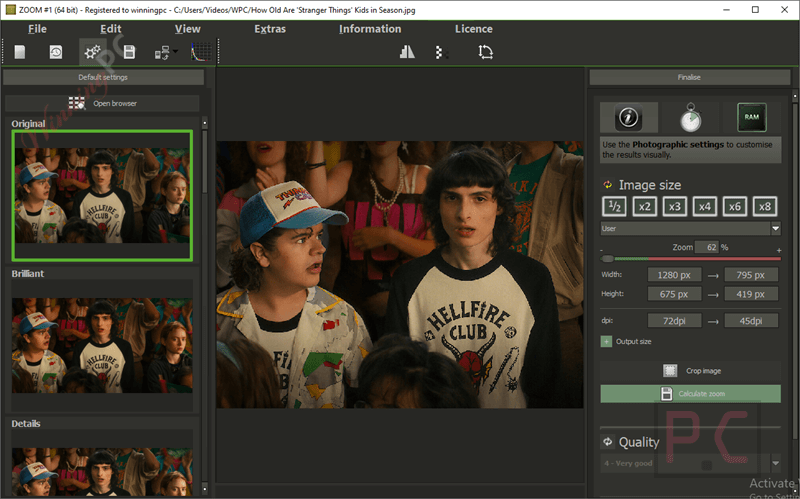800x499 pixels.
Task: Click the Open browser grid icon
Action: pos(77,103)
